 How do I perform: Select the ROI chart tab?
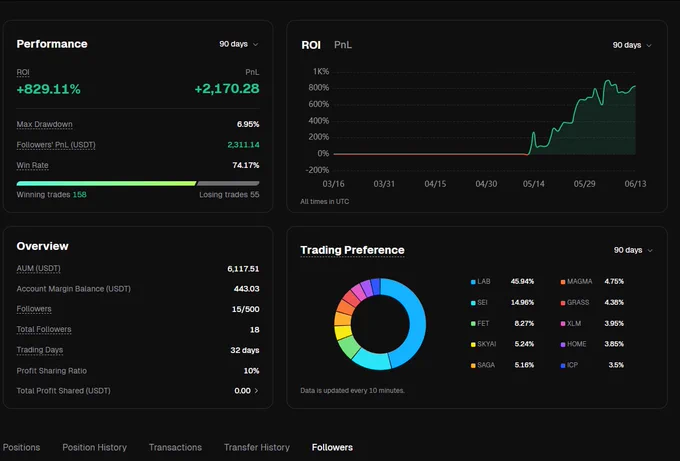(x=311, y=45)
